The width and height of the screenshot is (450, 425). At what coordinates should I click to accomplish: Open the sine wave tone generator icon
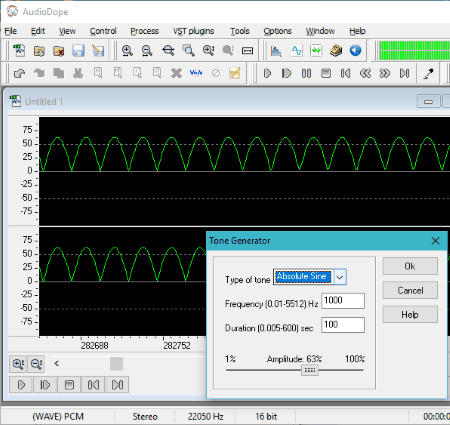(x=296, y=51)
